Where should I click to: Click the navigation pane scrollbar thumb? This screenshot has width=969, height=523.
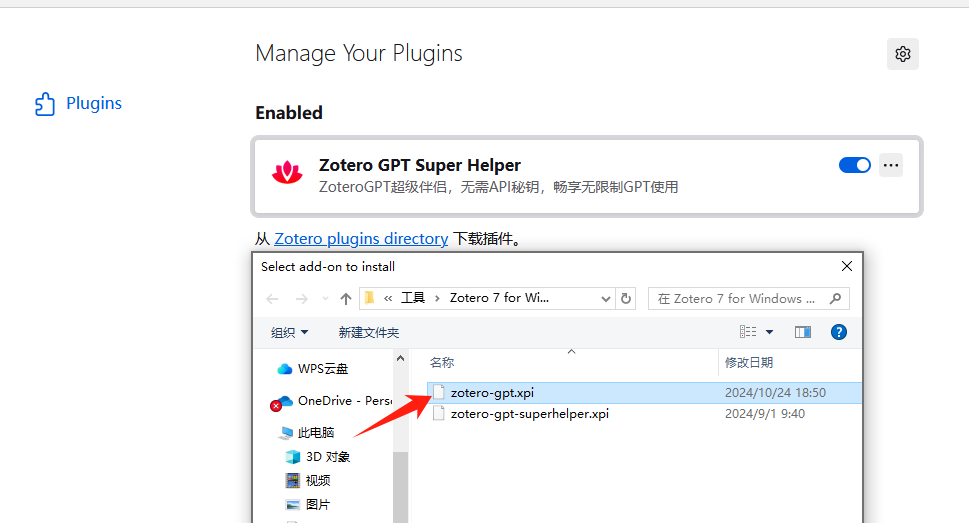400,487
